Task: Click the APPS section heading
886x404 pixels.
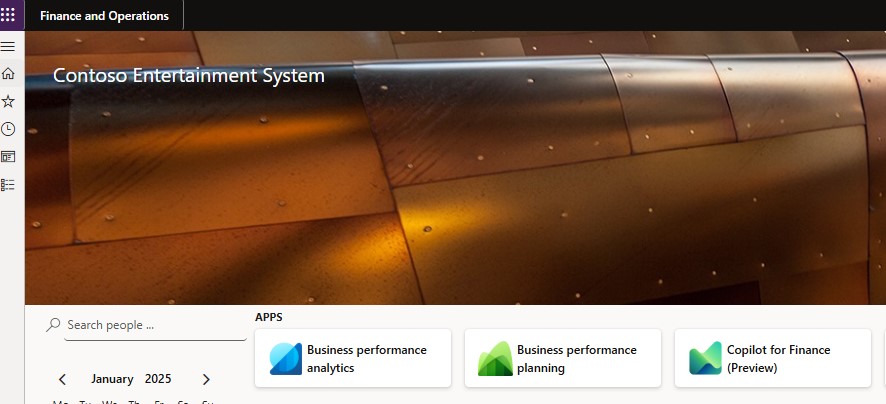Action: pos(269,317)
